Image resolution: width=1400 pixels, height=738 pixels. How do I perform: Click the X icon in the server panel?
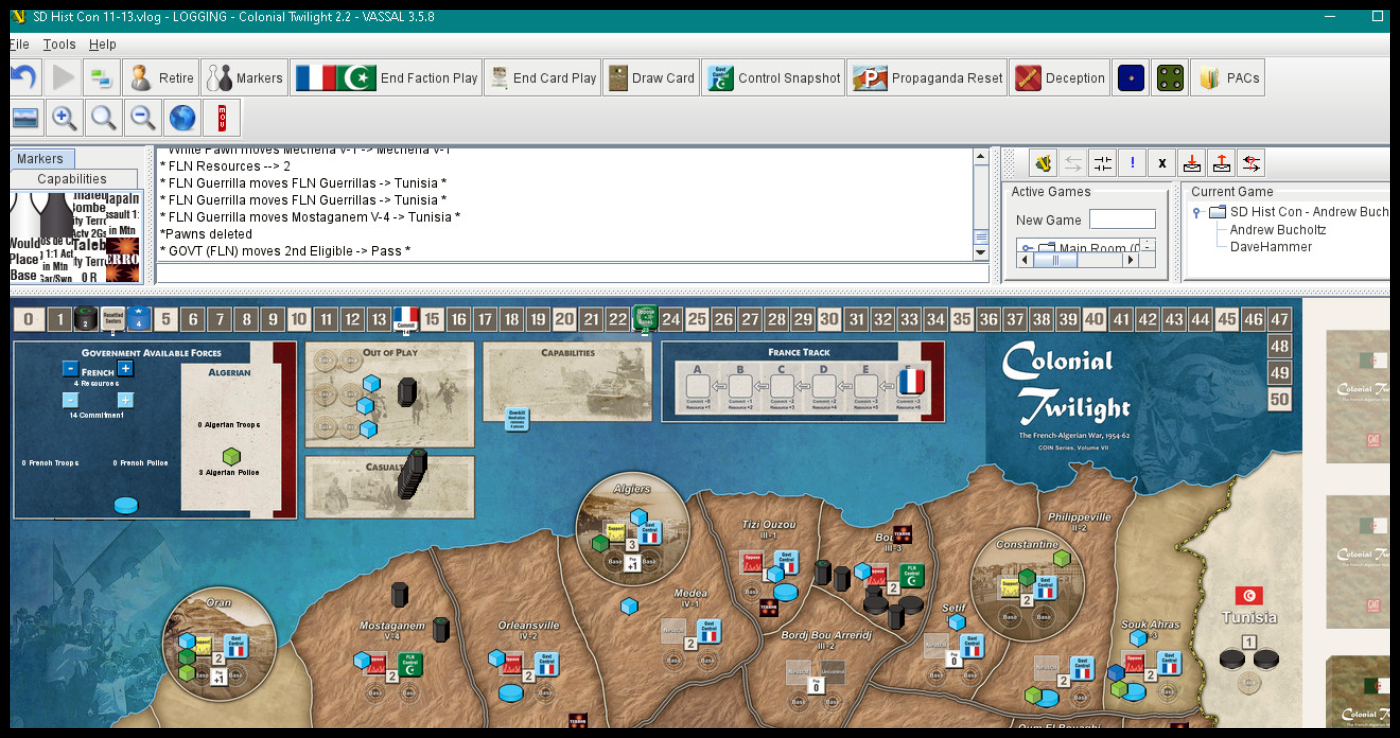point(1161,163)
